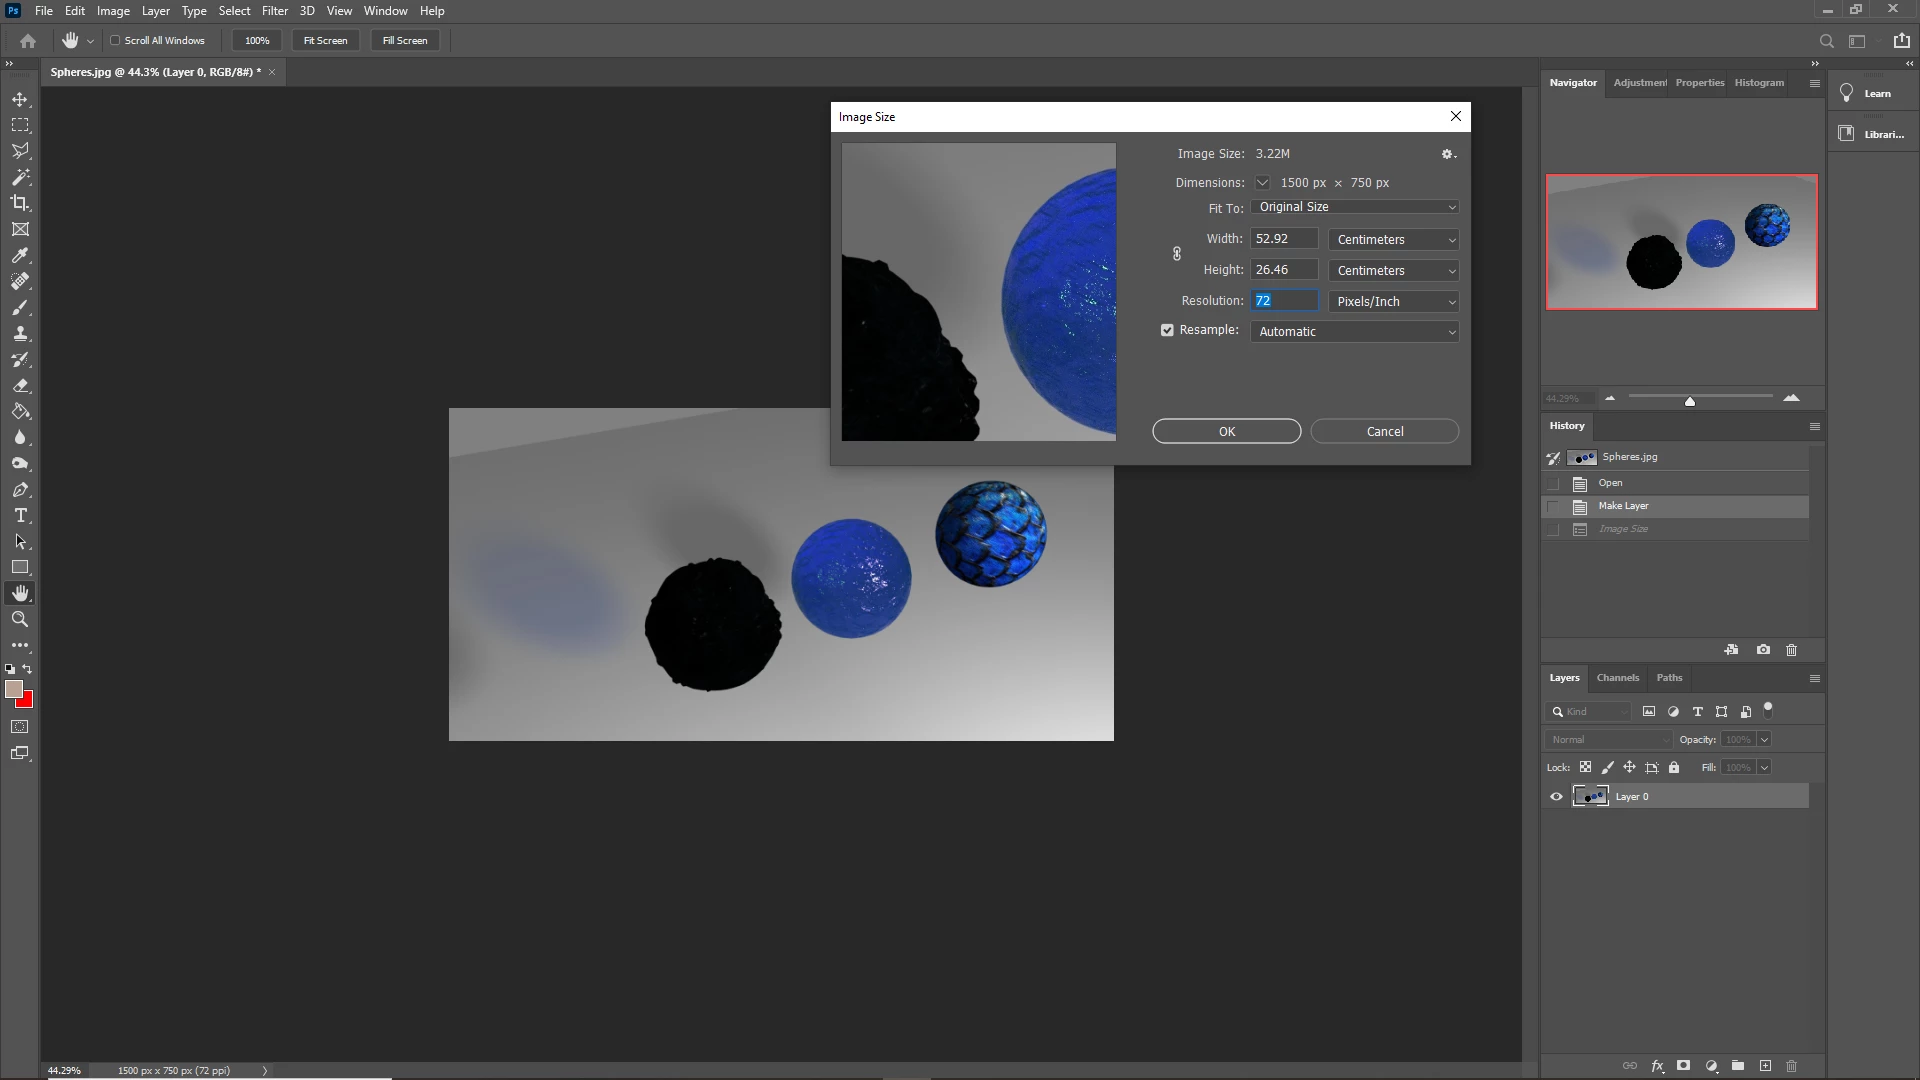Select the Crop tool
Viewport: 1920px width, 1080px height.
pyautogui.click(x=20, y=203)
